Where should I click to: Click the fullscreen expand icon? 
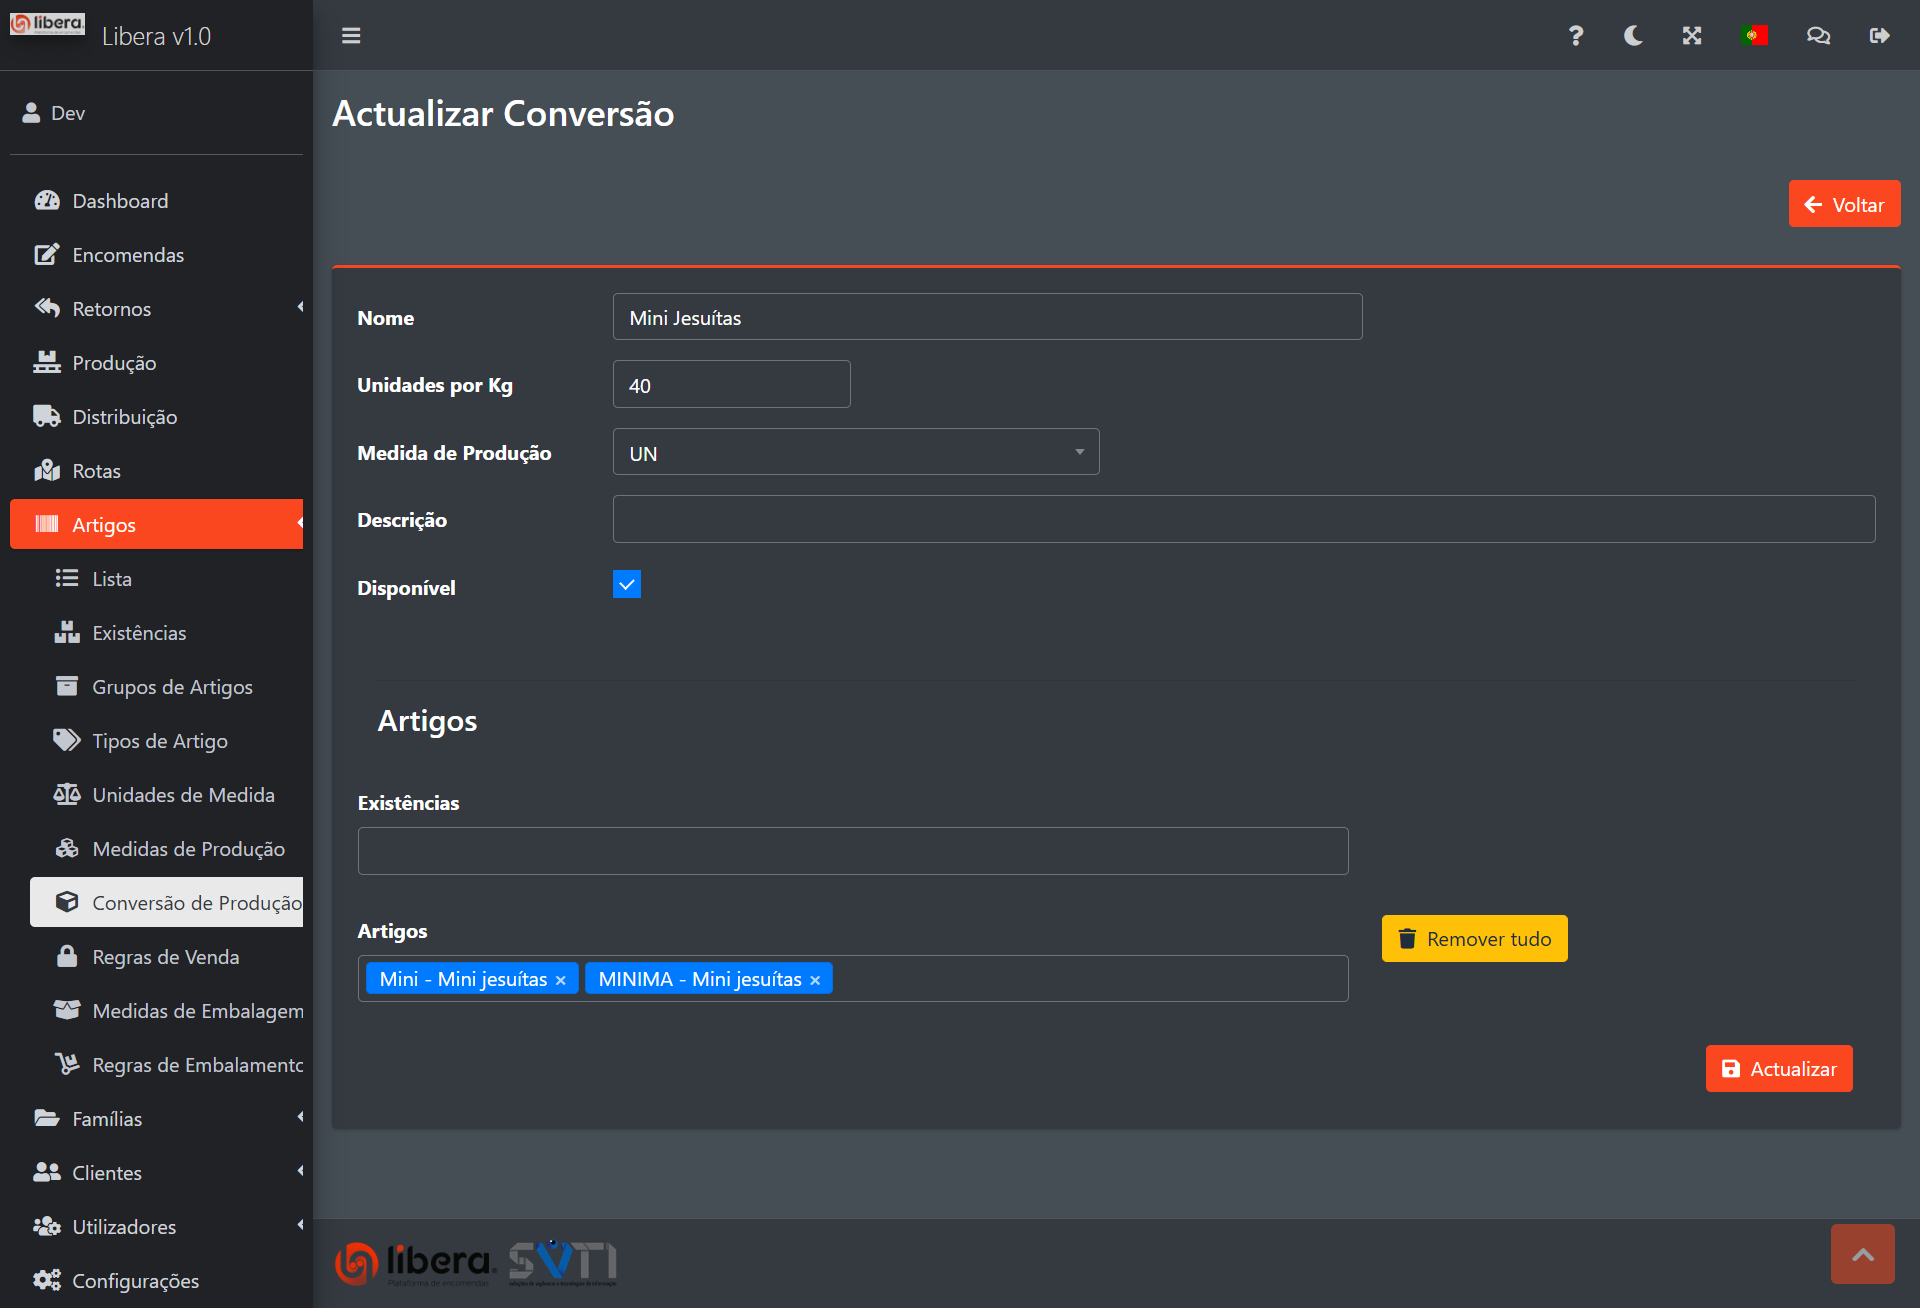1692,36
